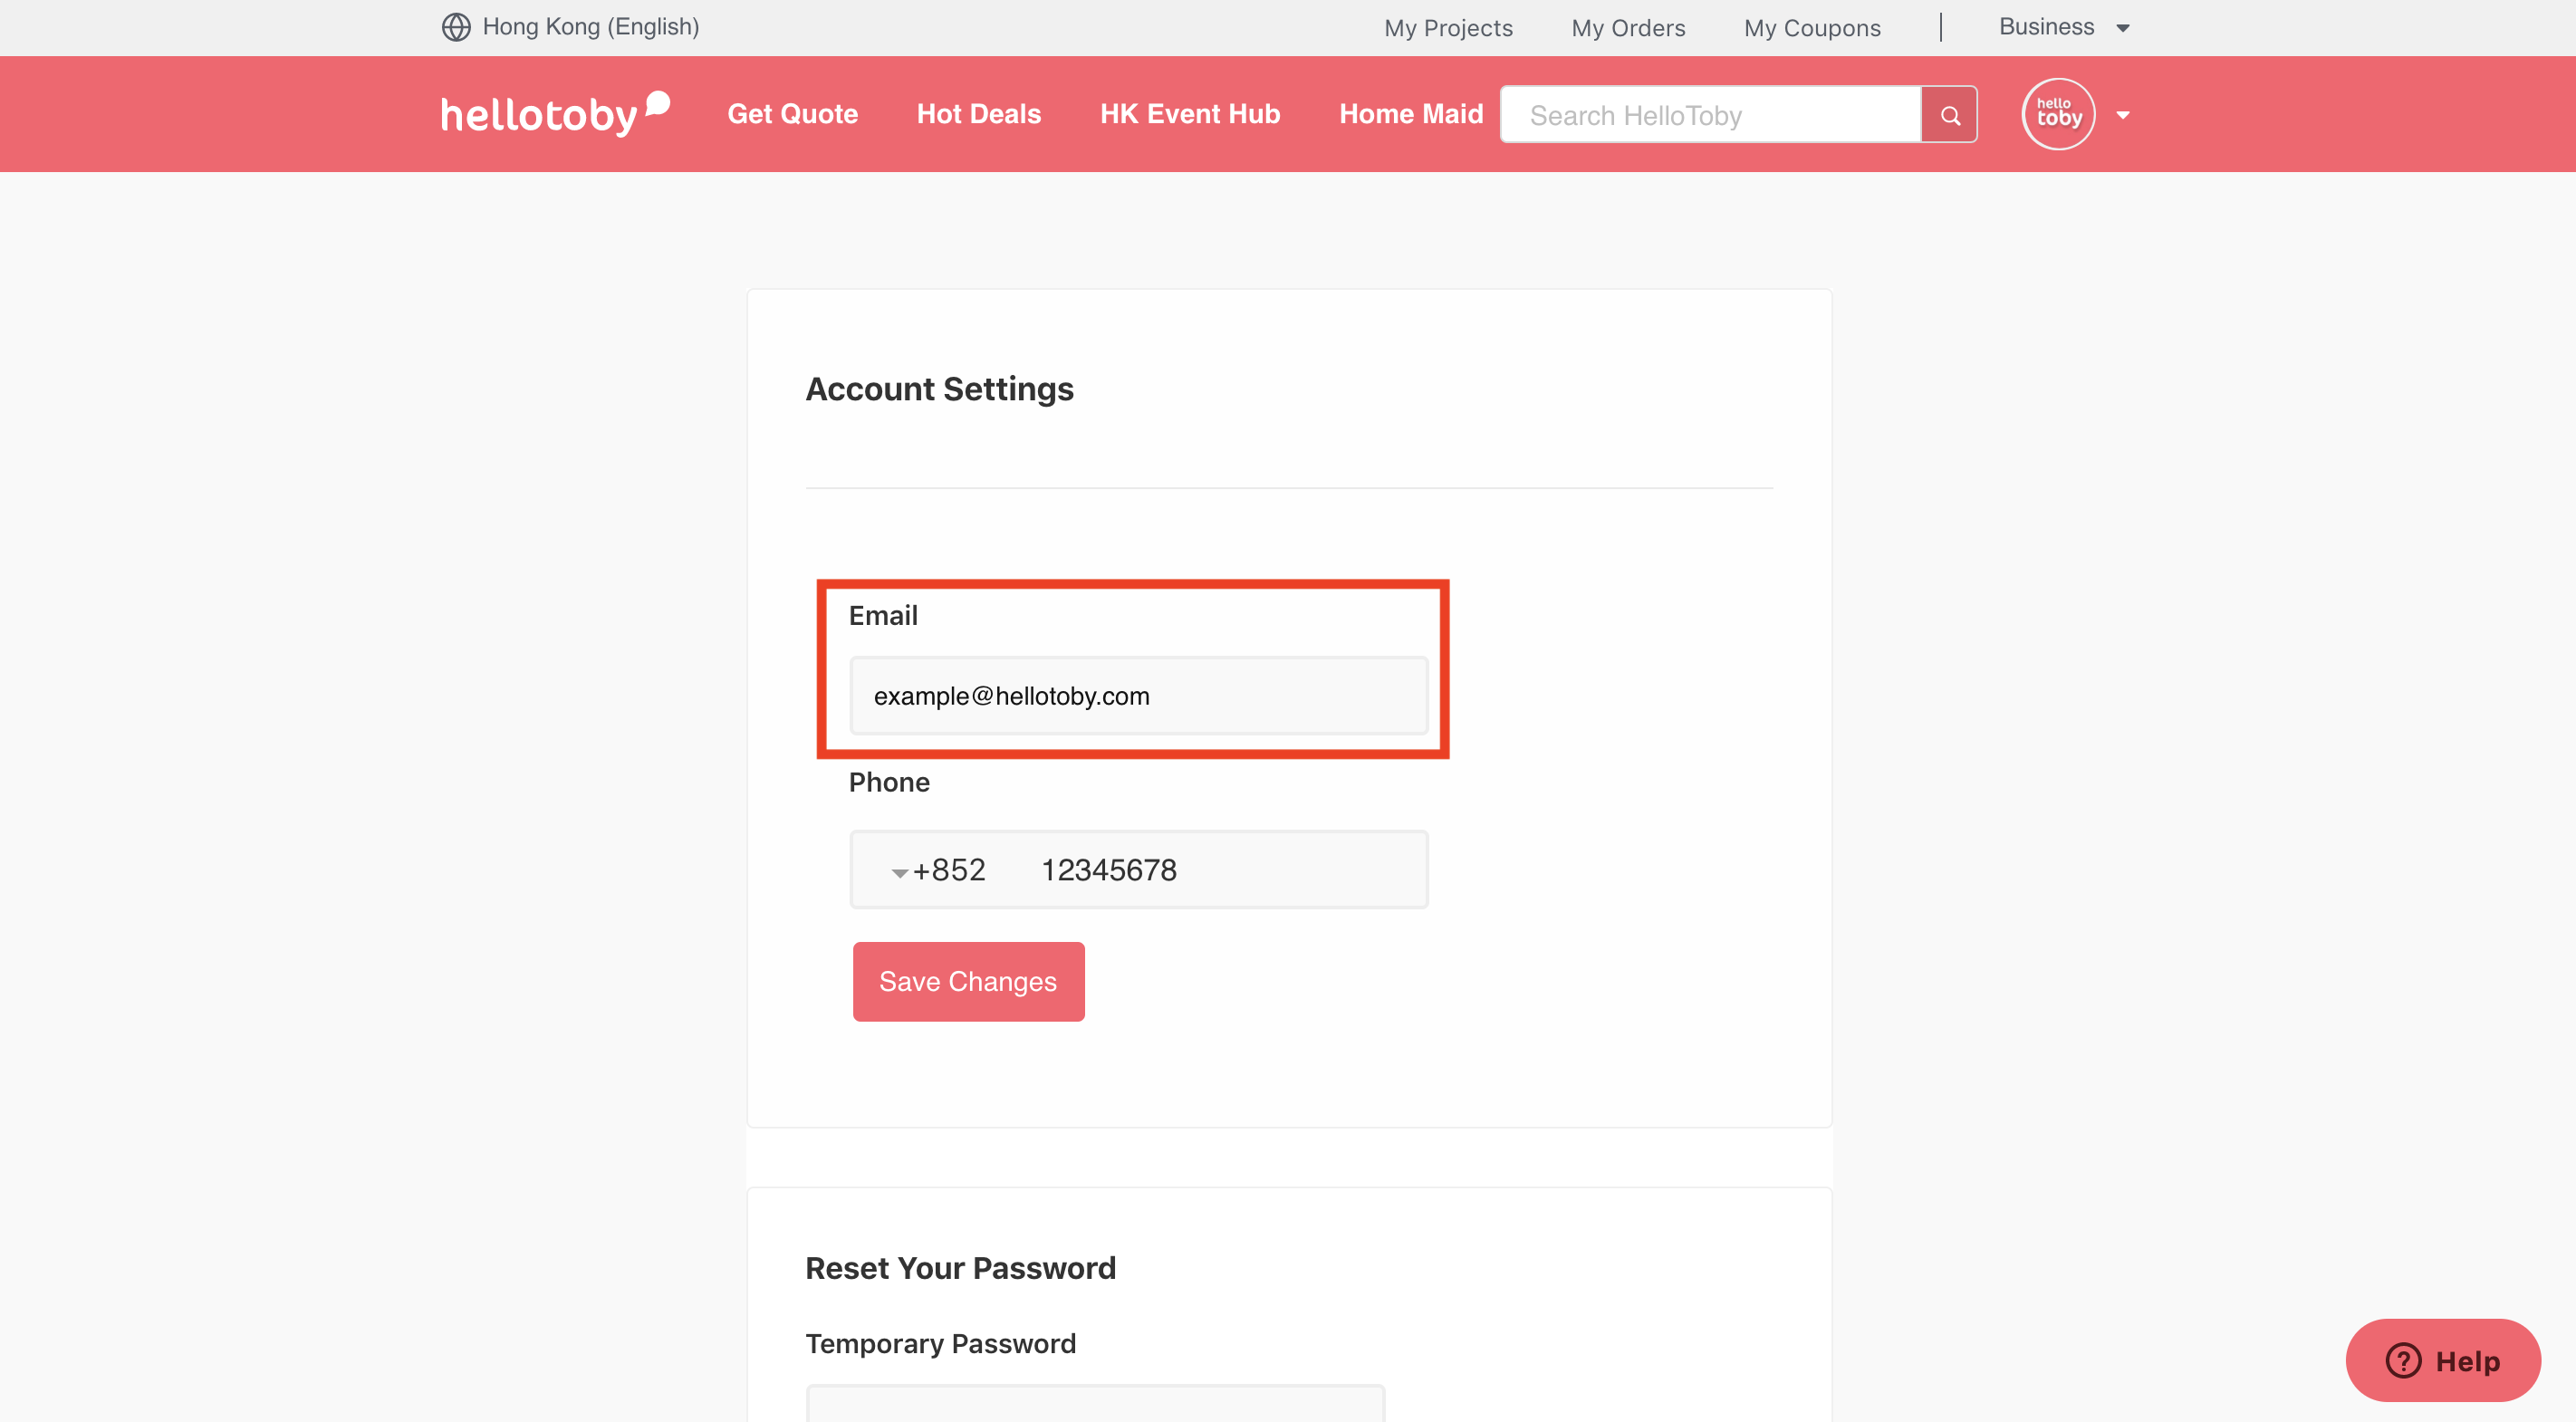Browse Hot Deals
The height and width of the screenshot is (1422, 2576).
pyautogui.click(x=978, y=114)
